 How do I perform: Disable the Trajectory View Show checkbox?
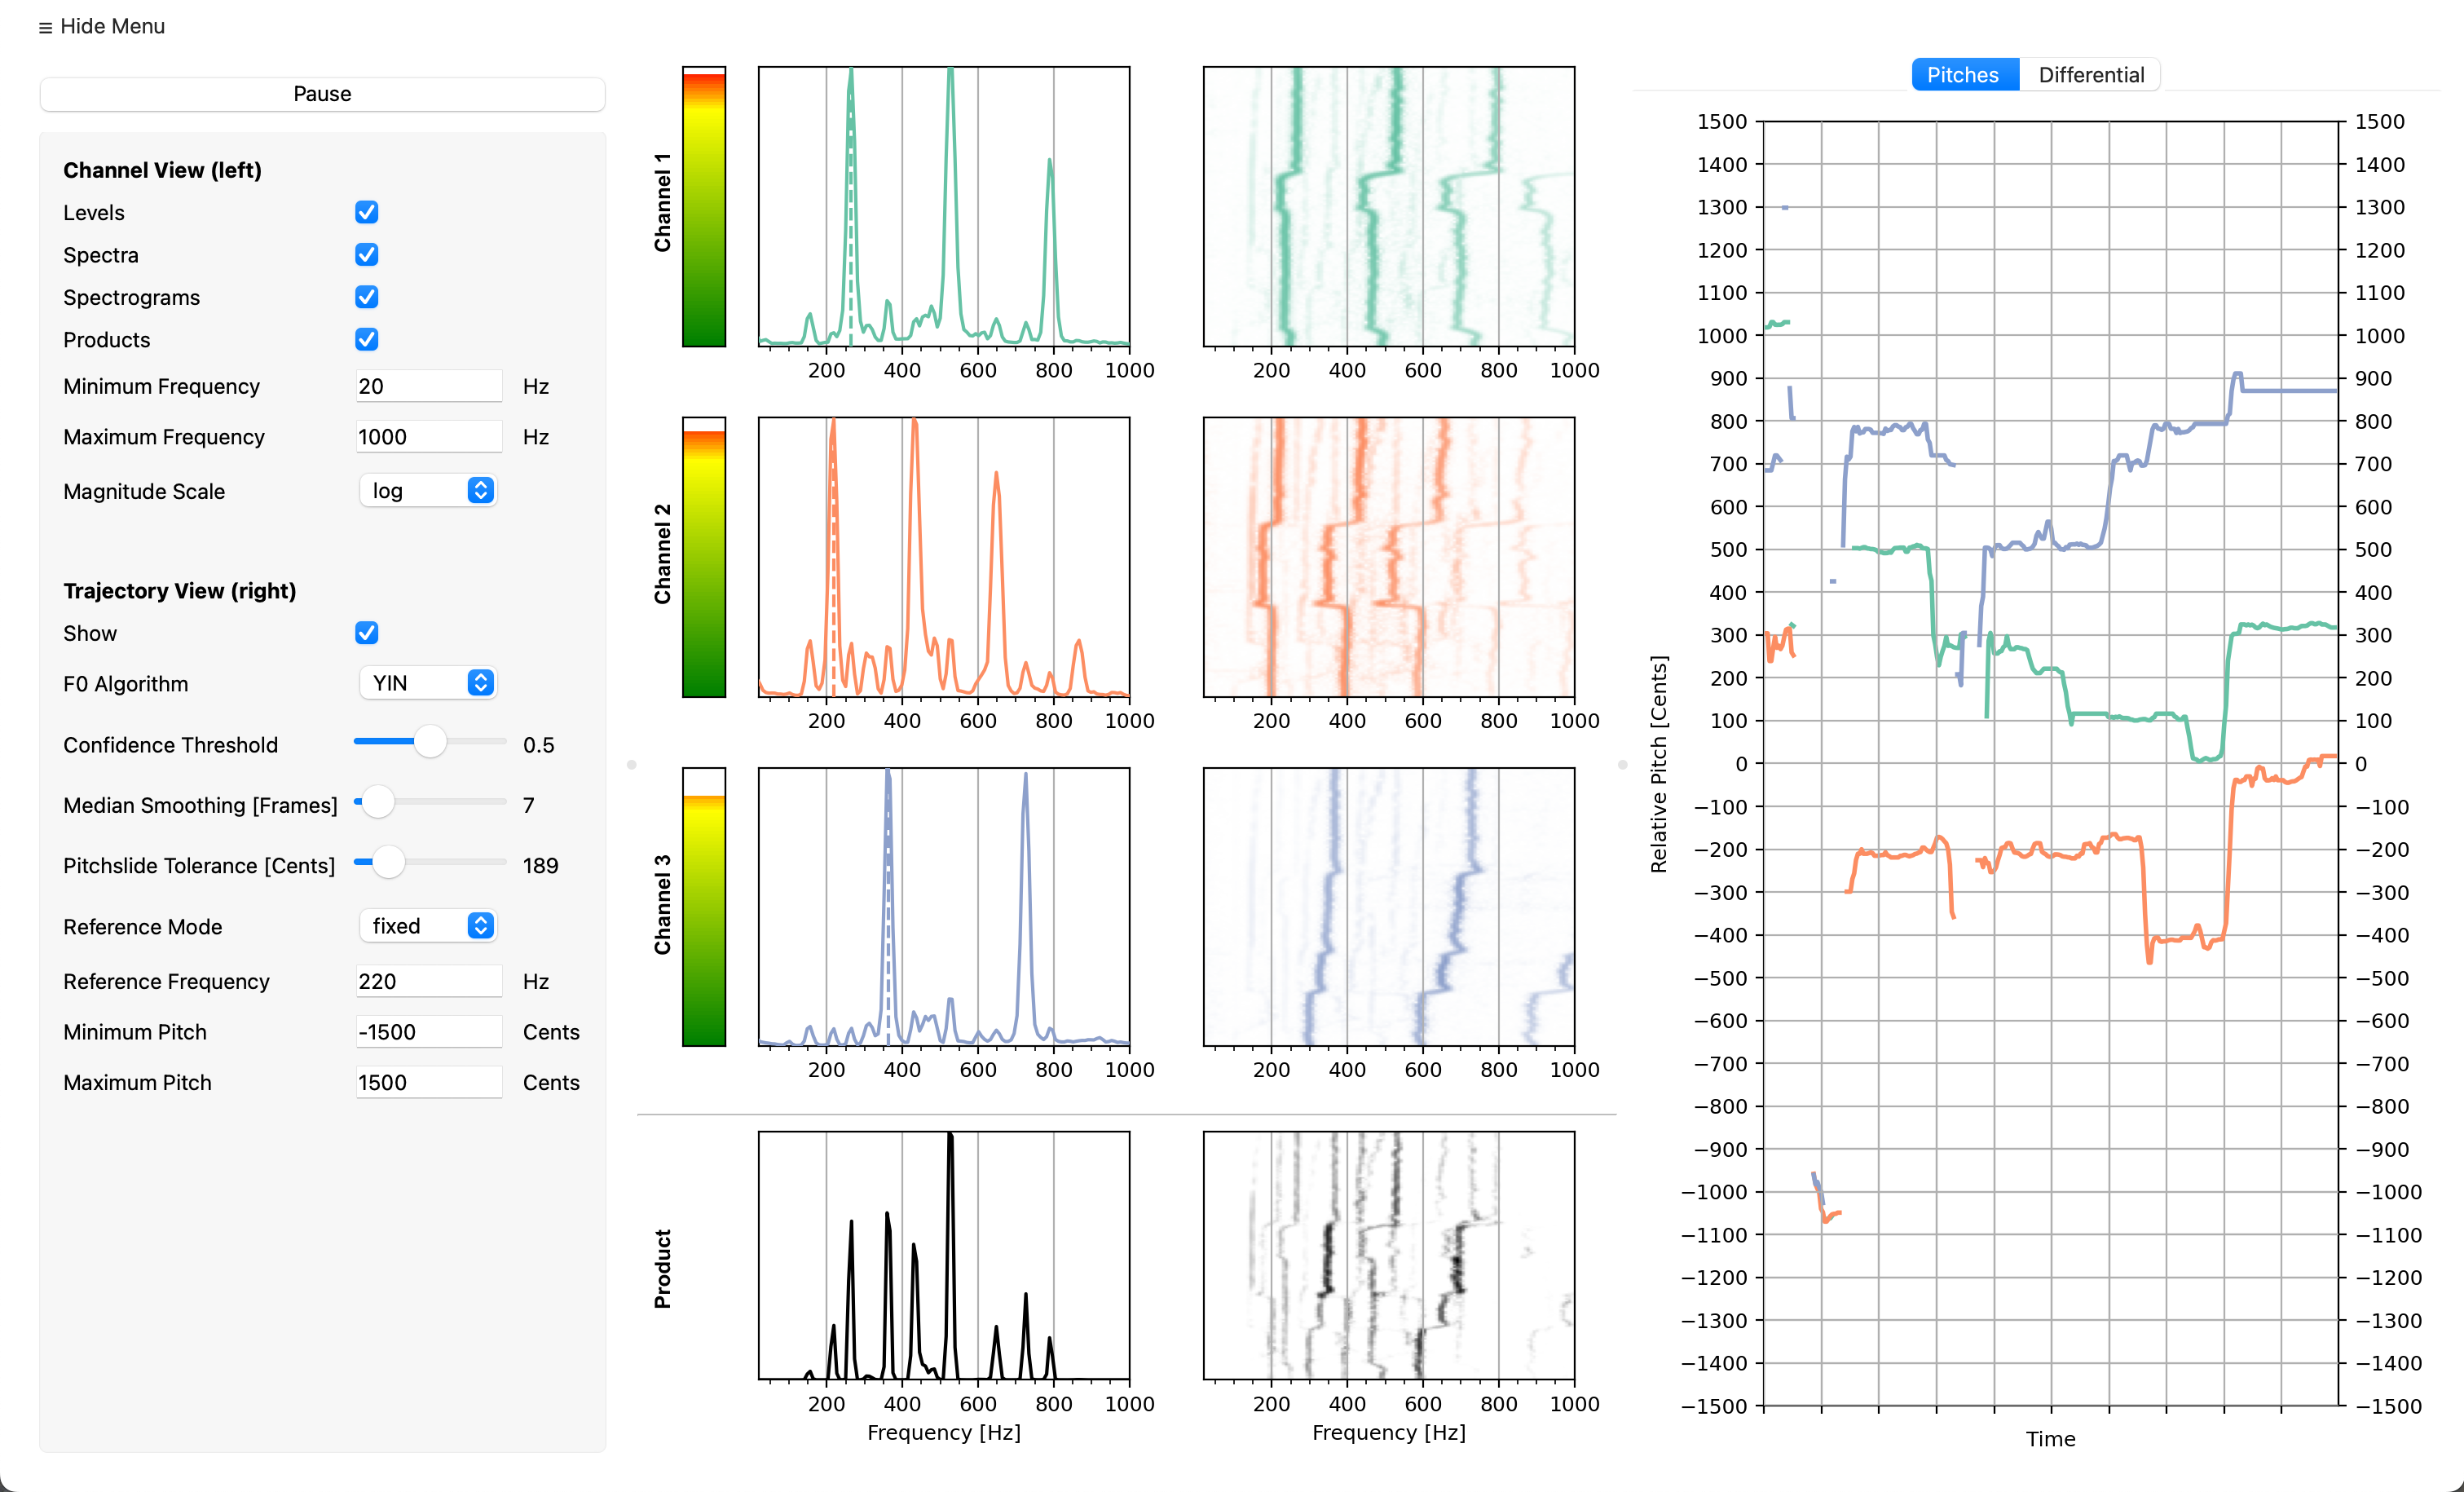click(366, 633)
